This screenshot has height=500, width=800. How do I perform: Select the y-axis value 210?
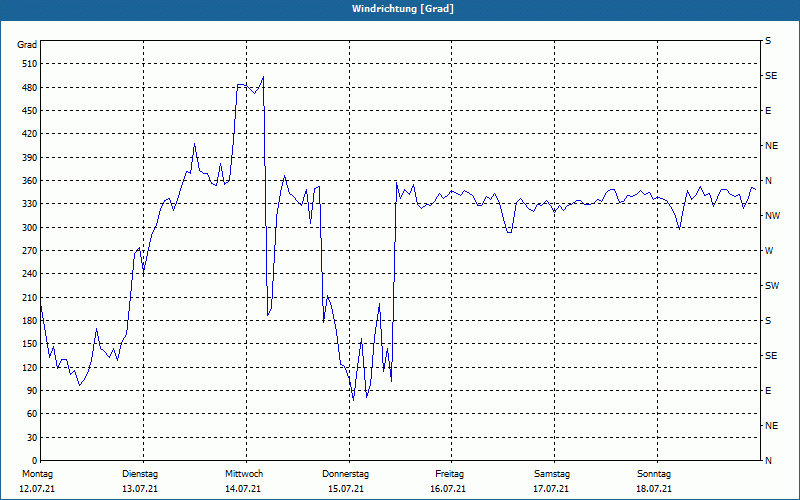click(x=30, y=297)
